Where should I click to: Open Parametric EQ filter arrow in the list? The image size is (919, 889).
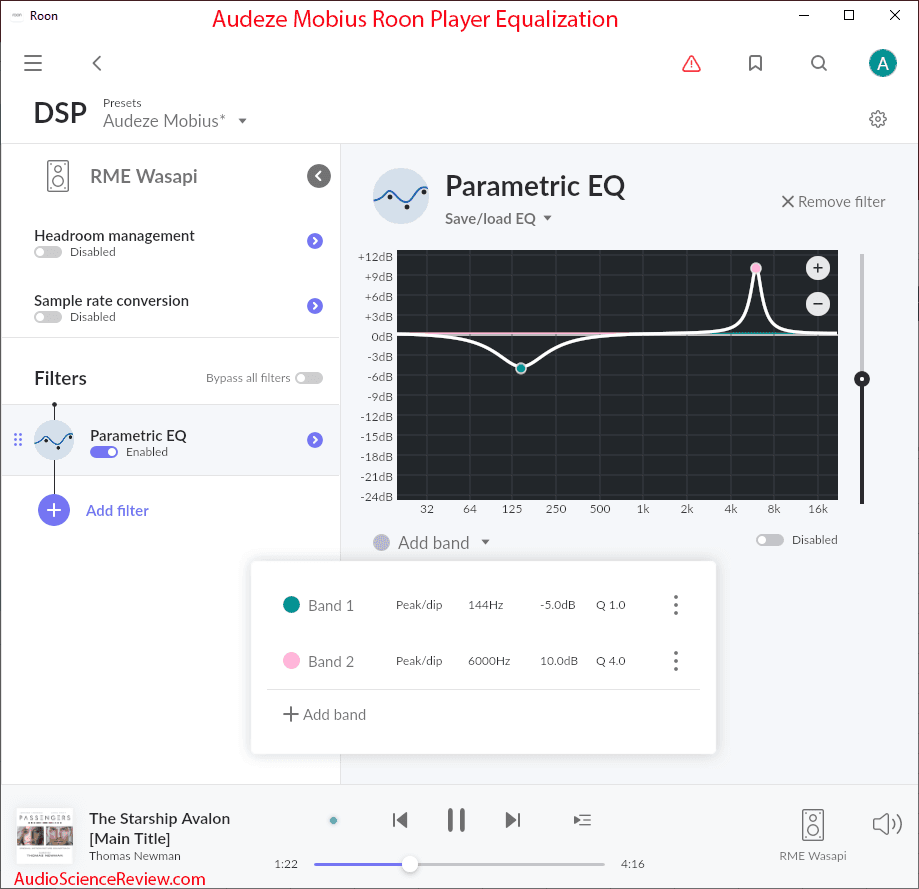click(315, 440)
